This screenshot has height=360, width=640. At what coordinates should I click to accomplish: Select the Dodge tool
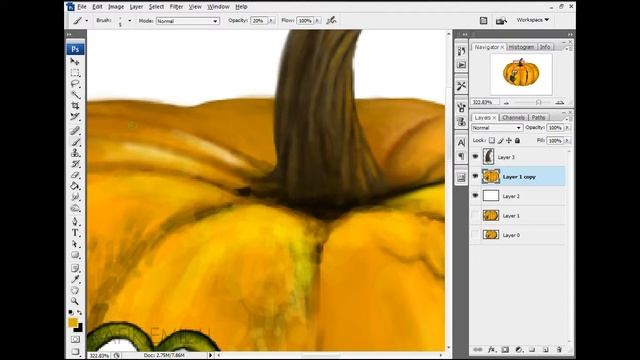pyautogui.click(x=75, y=208)
